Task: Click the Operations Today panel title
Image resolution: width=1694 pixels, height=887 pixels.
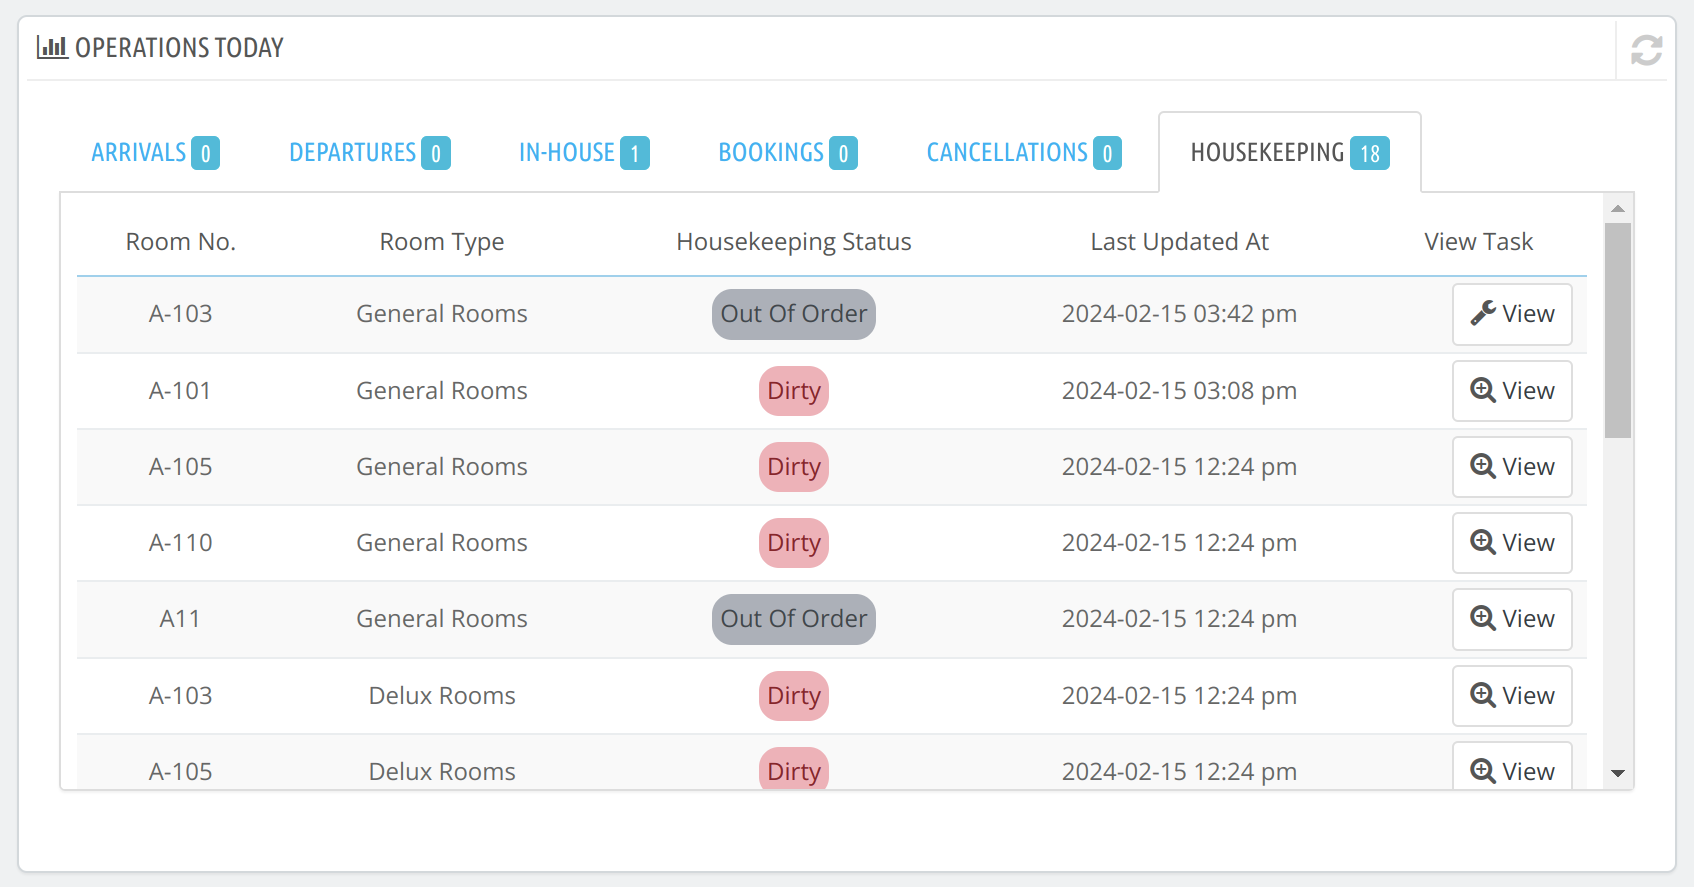Action: tap(179, 48)
